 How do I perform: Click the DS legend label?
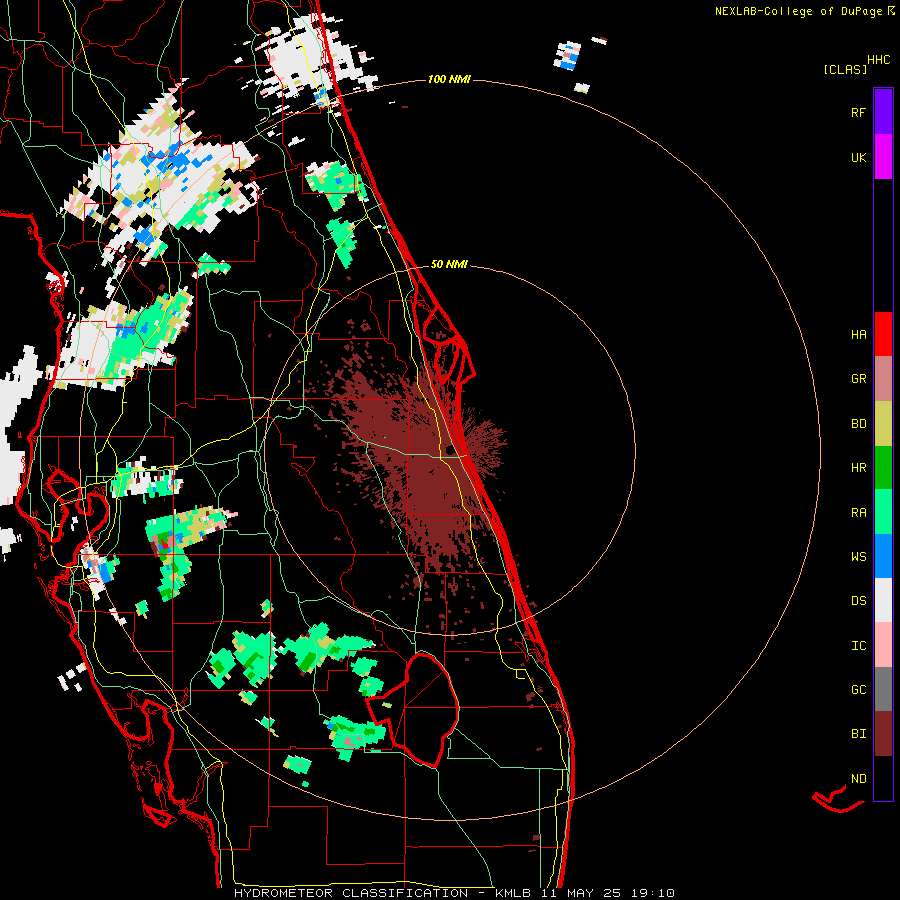(858, 600)
